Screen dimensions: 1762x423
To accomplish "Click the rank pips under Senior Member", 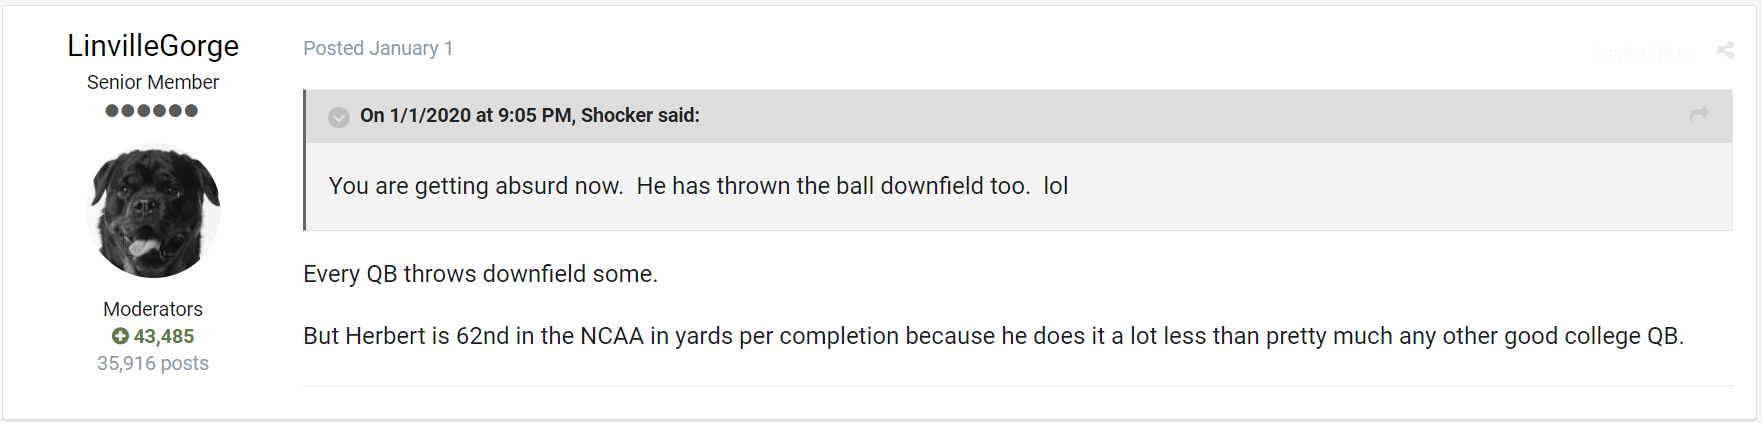I will point(152,110).
